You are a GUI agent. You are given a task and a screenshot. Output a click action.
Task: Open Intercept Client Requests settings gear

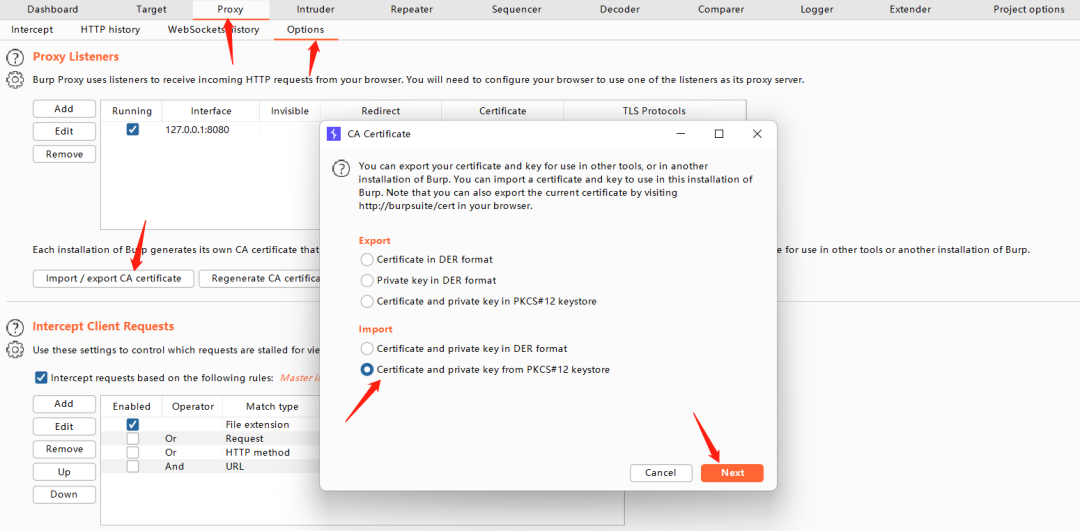point(14,350)
